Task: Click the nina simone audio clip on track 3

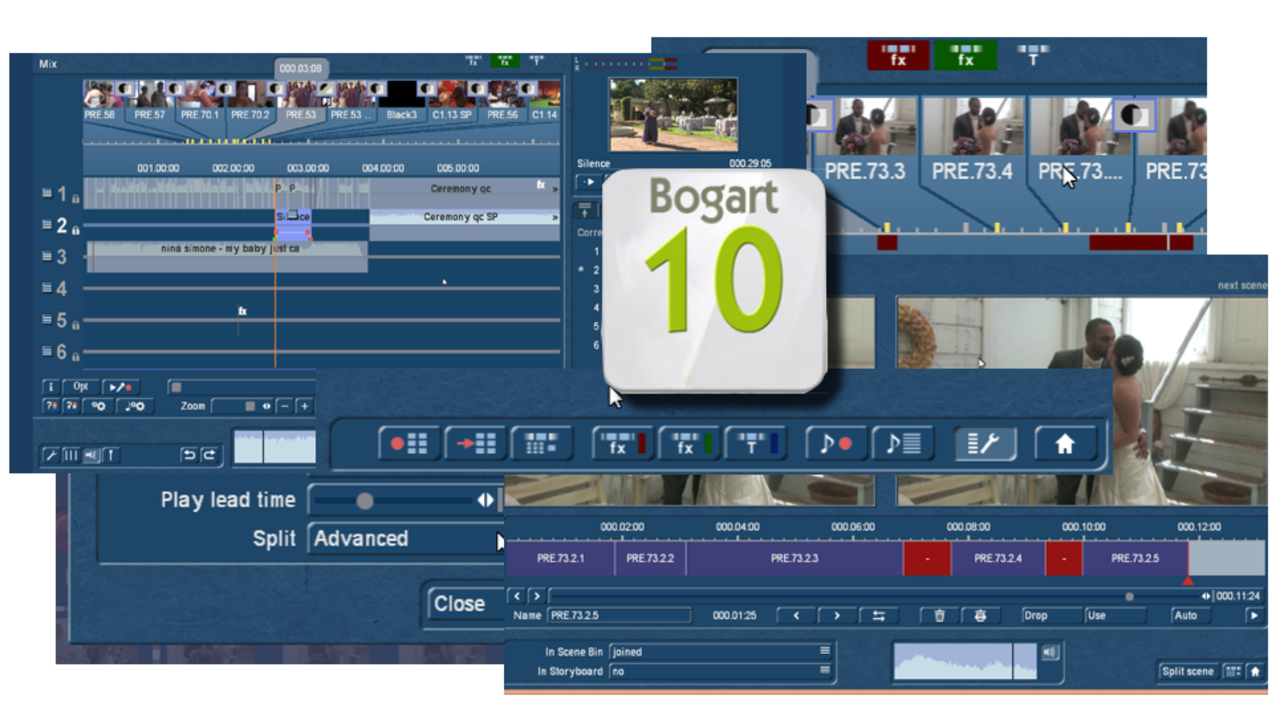Action: click(x=227, y=256)
